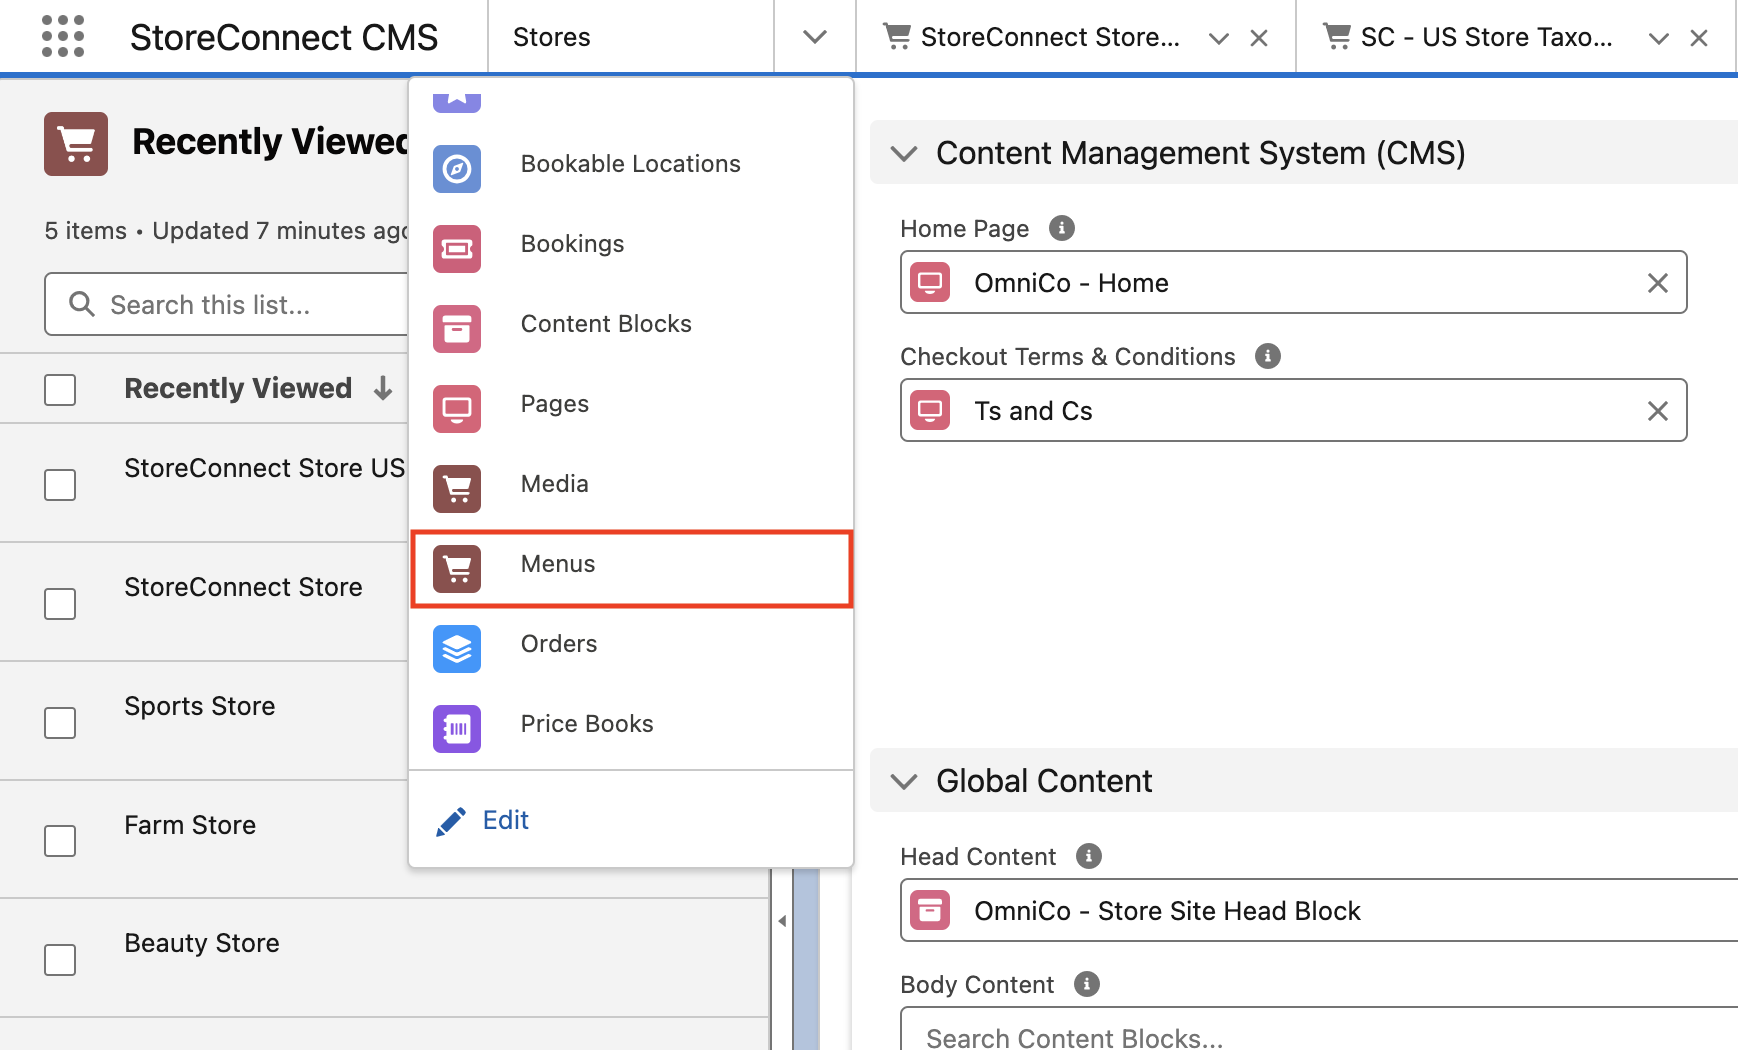Clear the Ts and Cs selection

click(x=1658, y=411)
